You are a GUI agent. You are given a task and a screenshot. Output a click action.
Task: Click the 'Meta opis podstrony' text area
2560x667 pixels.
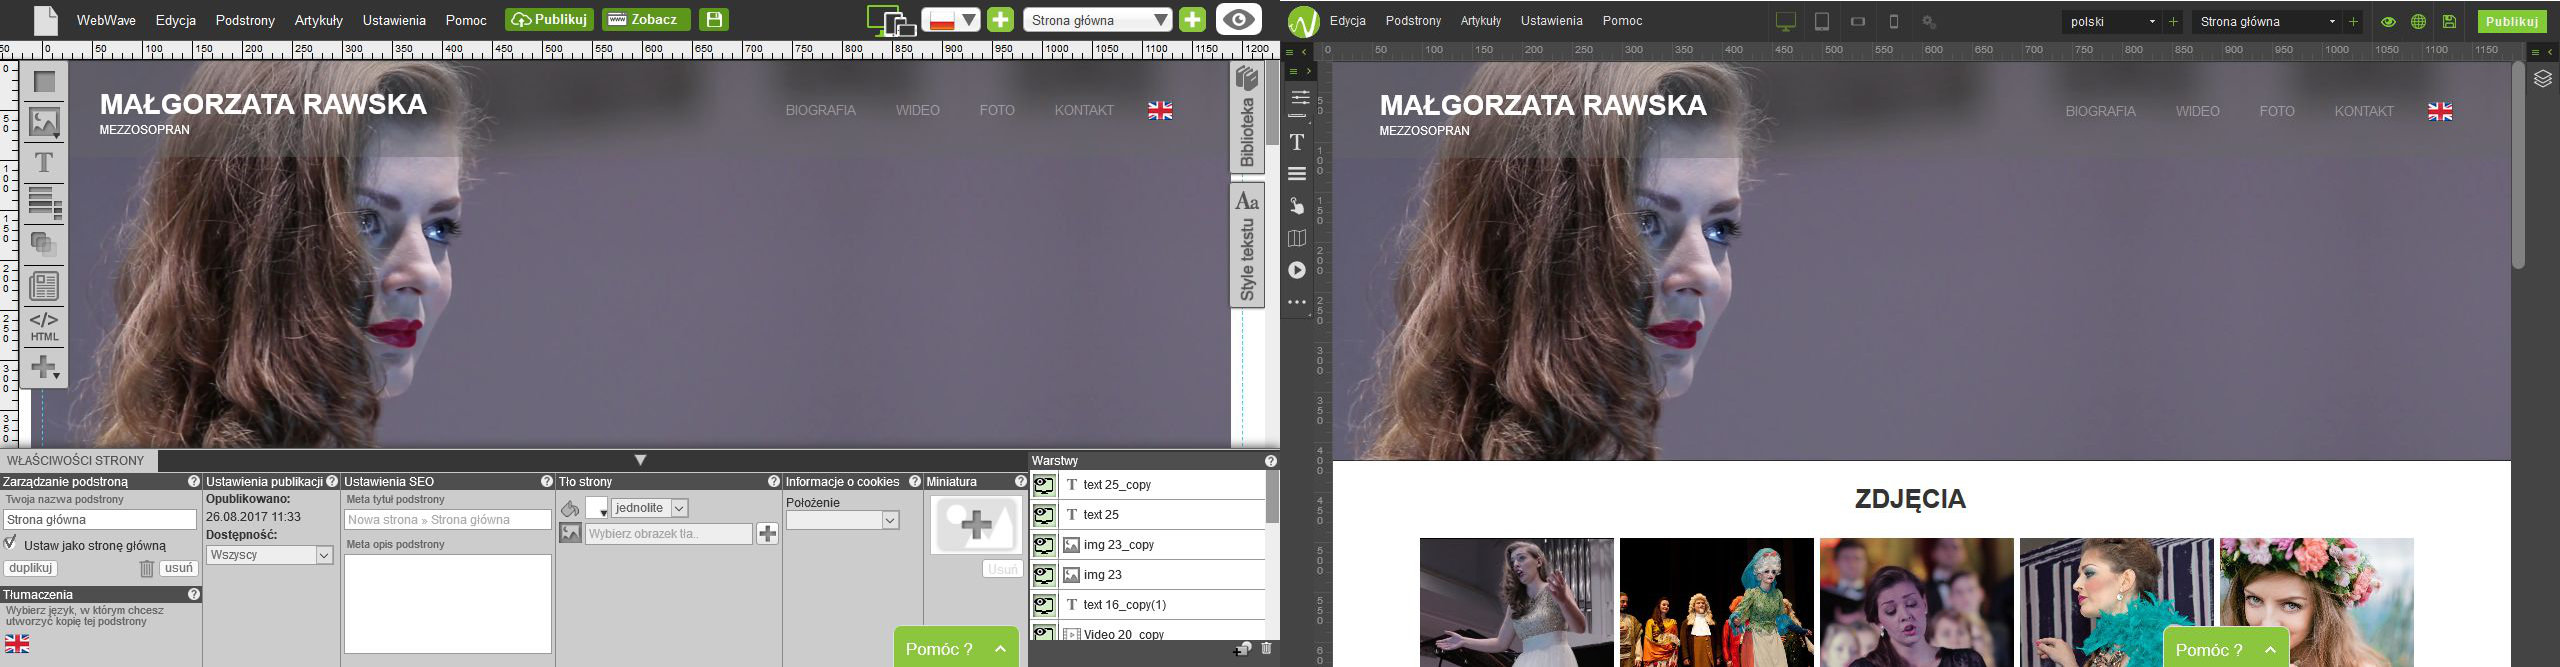coord(447,603)
